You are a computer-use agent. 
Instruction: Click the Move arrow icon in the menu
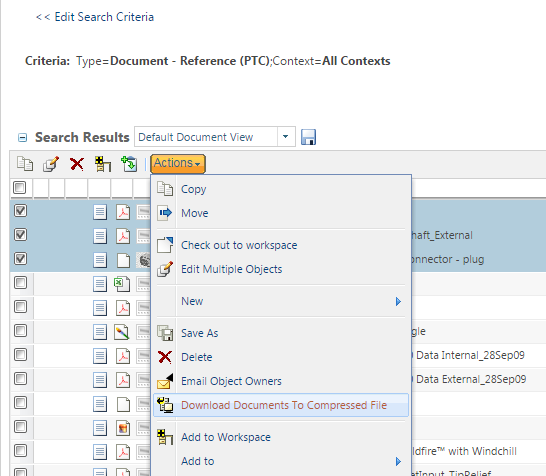pyautogui.click(x=165, y=213)
